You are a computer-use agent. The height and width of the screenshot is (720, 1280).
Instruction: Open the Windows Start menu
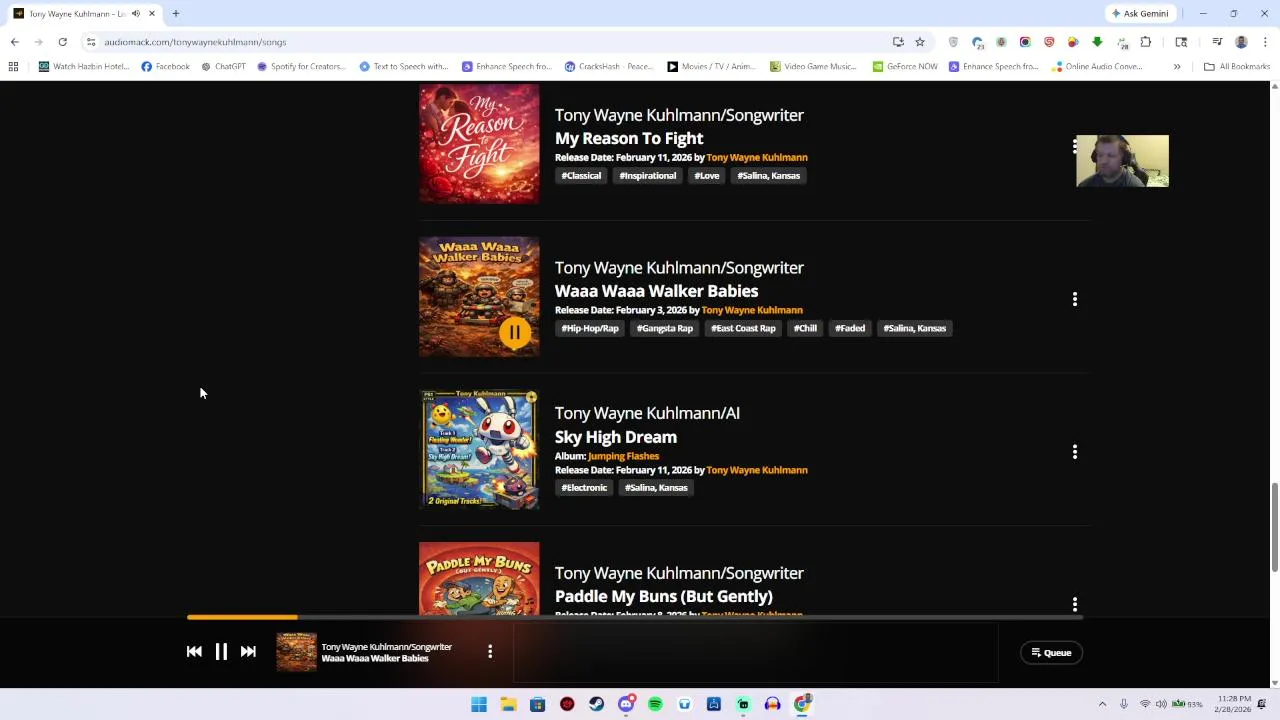[x=479, y=704]
